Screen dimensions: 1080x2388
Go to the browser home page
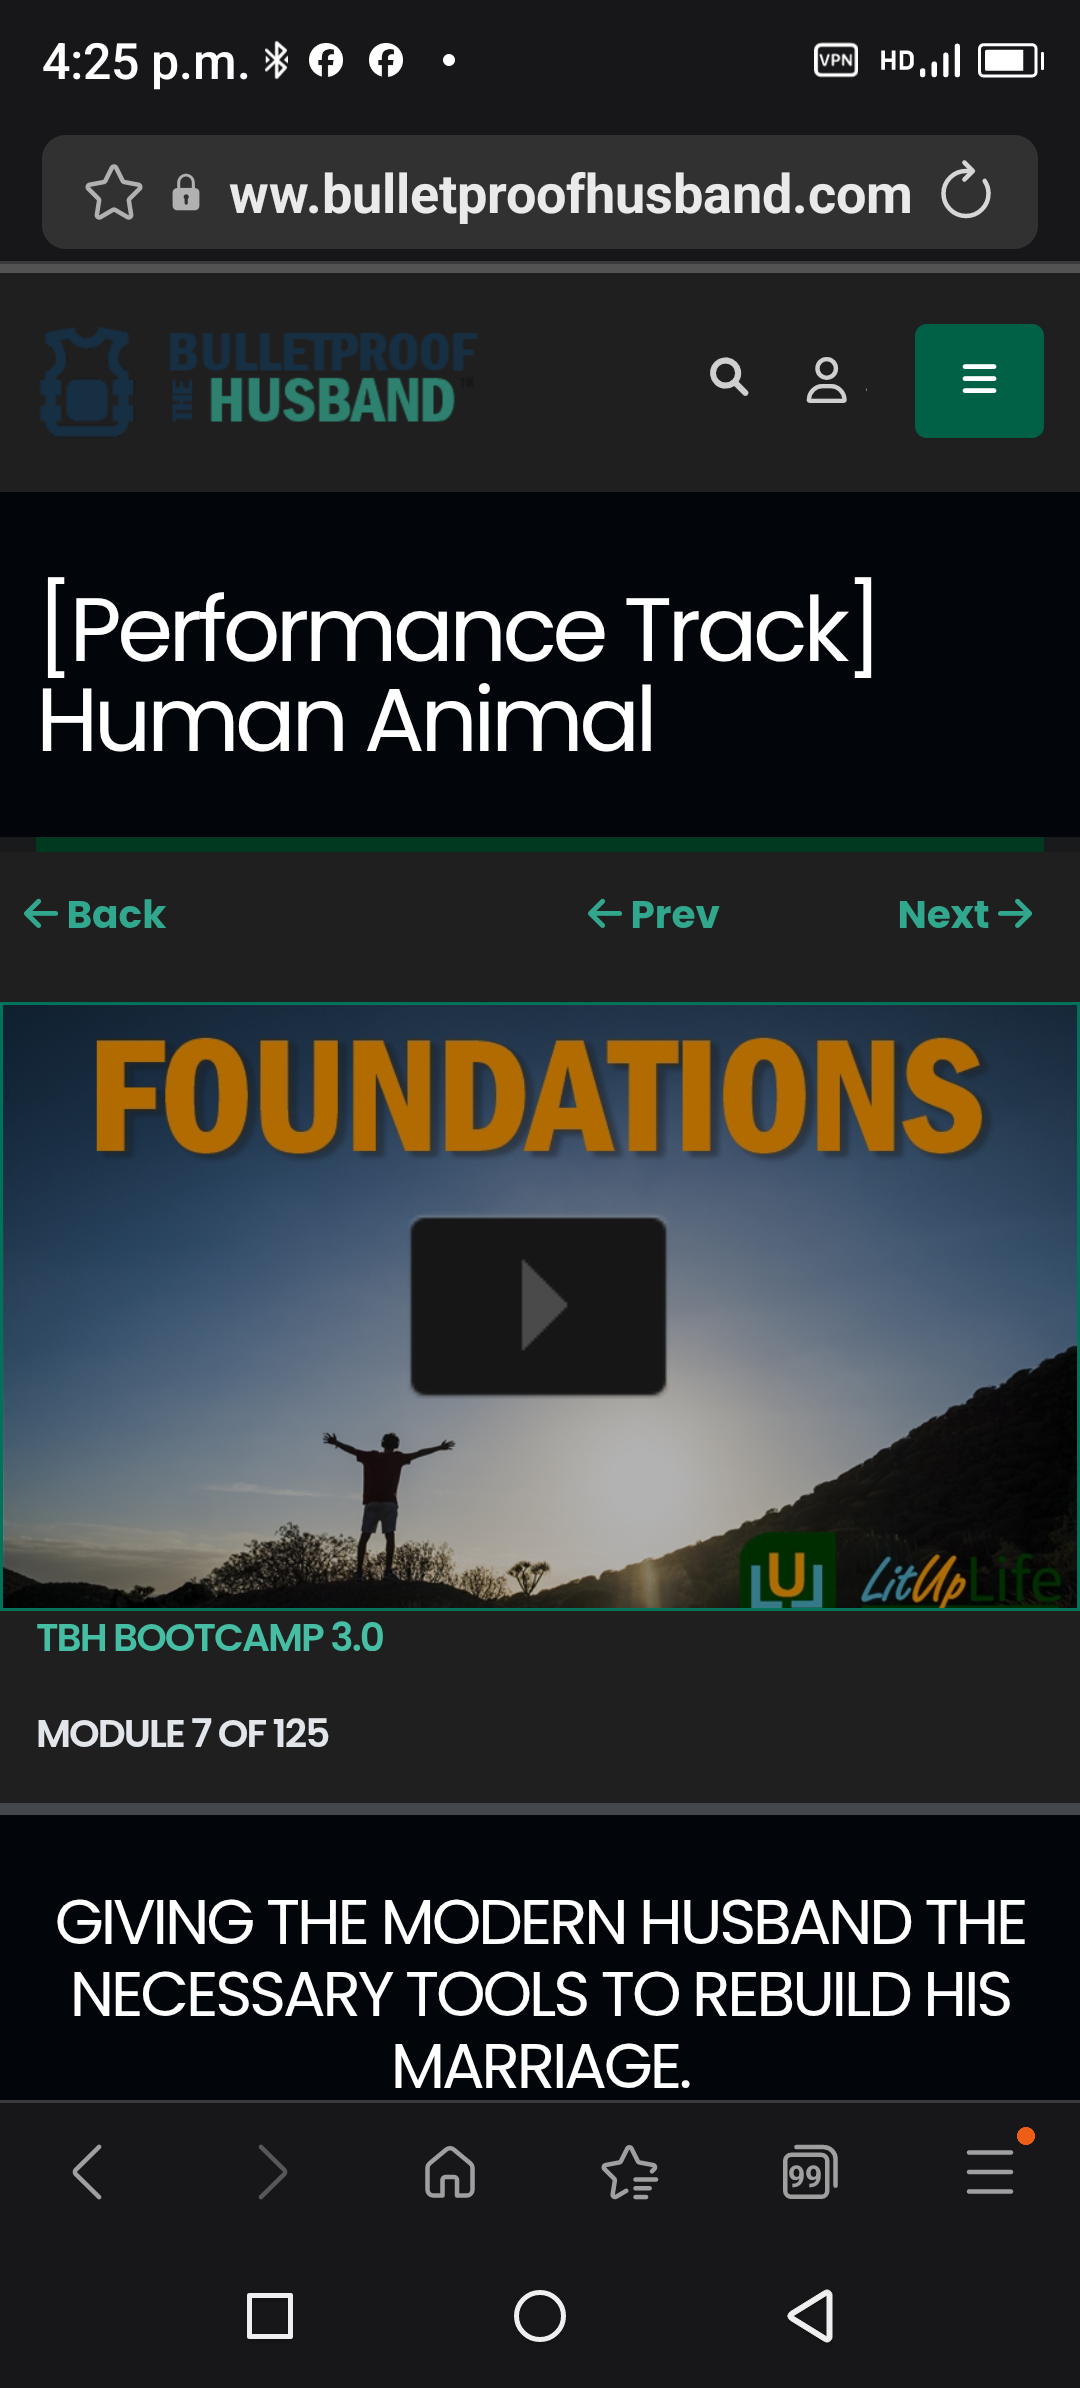(450, 2172)
